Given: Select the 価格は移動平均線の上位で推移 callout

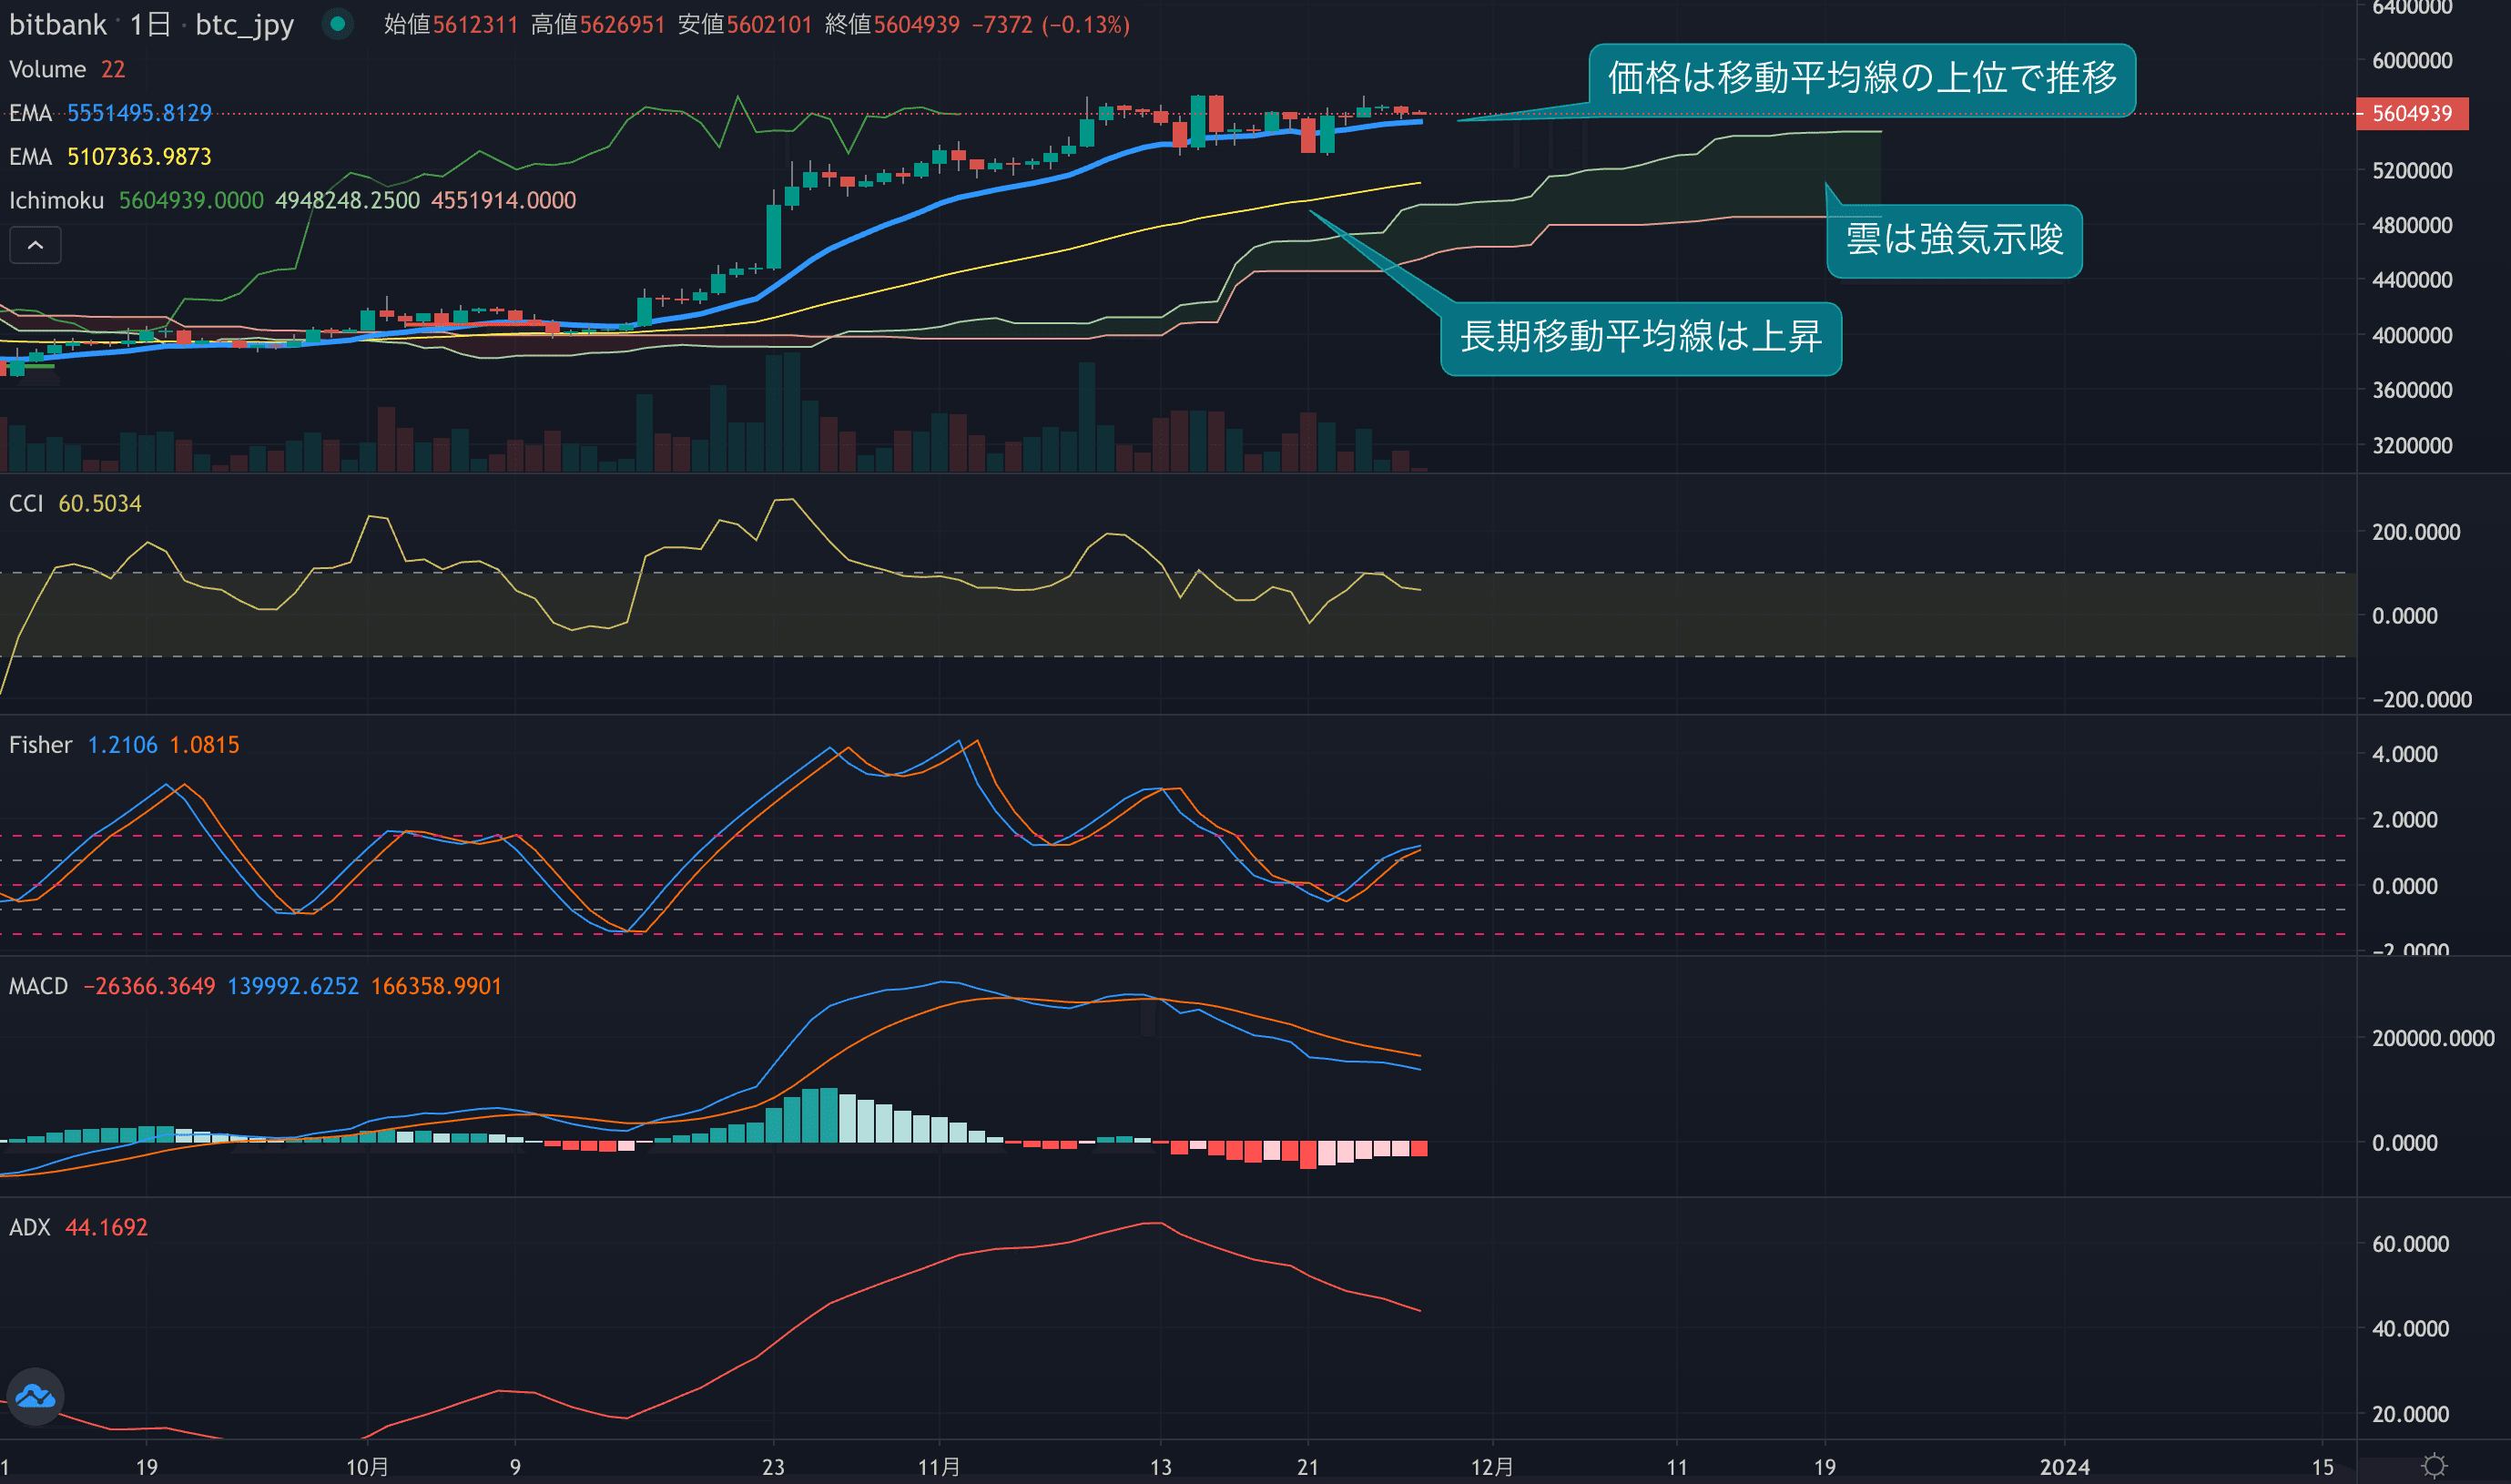Looking at the screenshot, I should click(x=1861, y=78).
